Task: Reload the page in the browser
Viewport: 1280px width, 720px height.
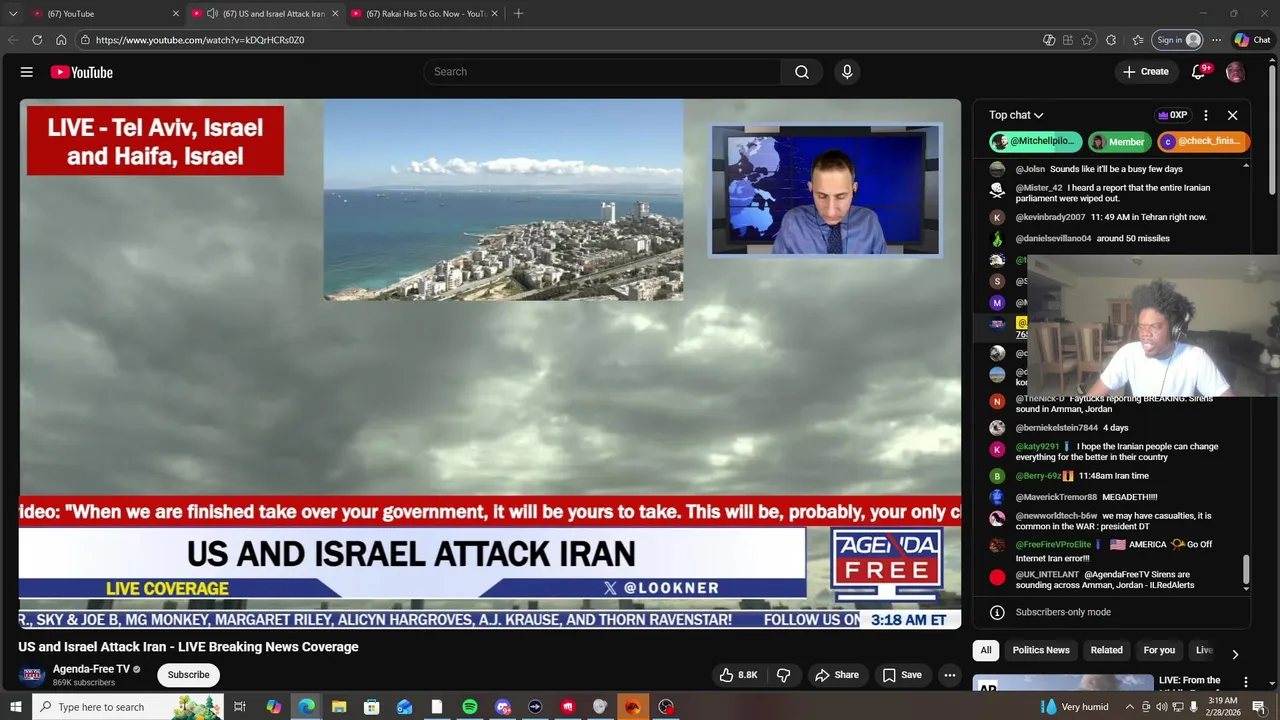Action: (37, 40)
